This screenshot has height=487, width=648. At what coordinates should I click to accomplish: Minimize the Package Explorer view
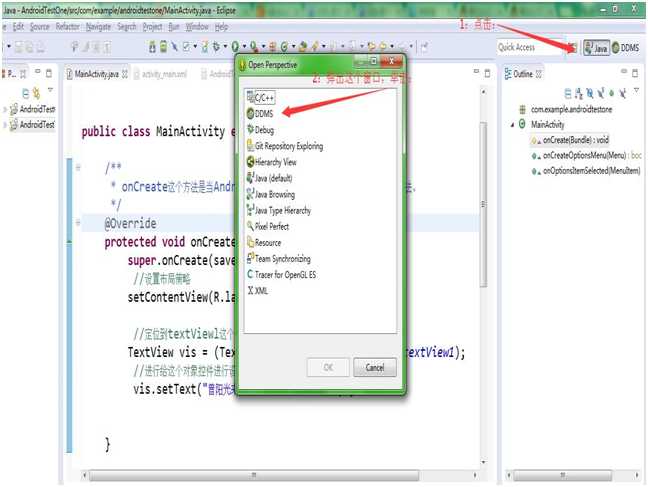[x=38, y=72]
